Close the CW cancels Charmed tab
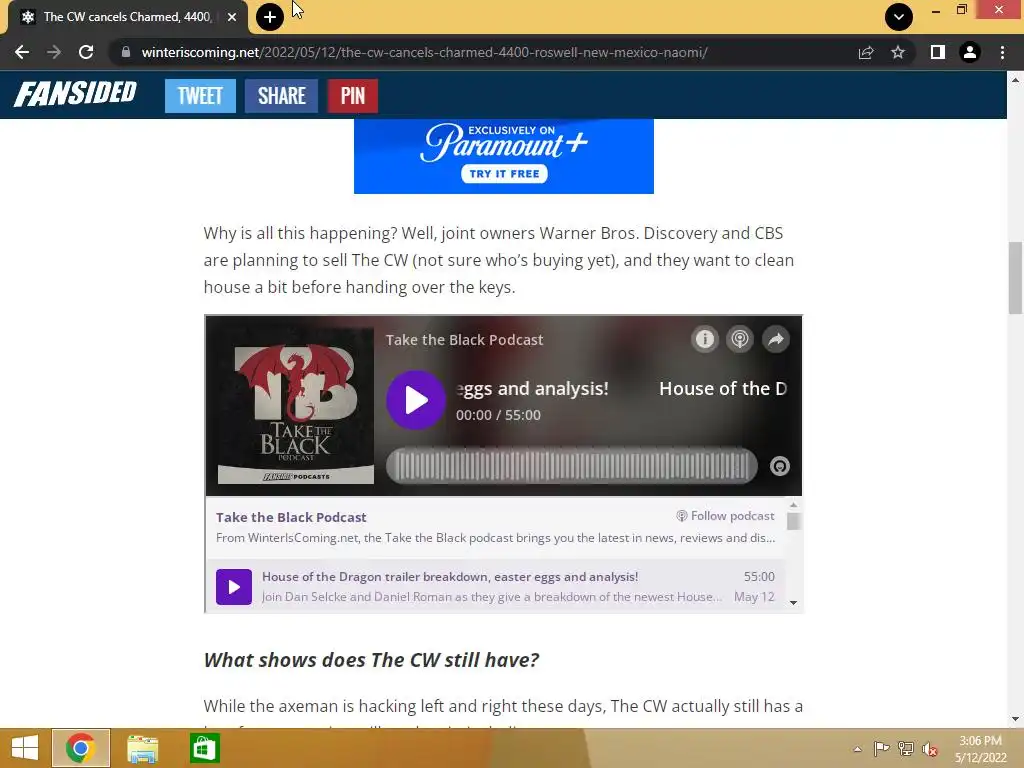Screen dimensions: 1024x768 click(232, 17)
